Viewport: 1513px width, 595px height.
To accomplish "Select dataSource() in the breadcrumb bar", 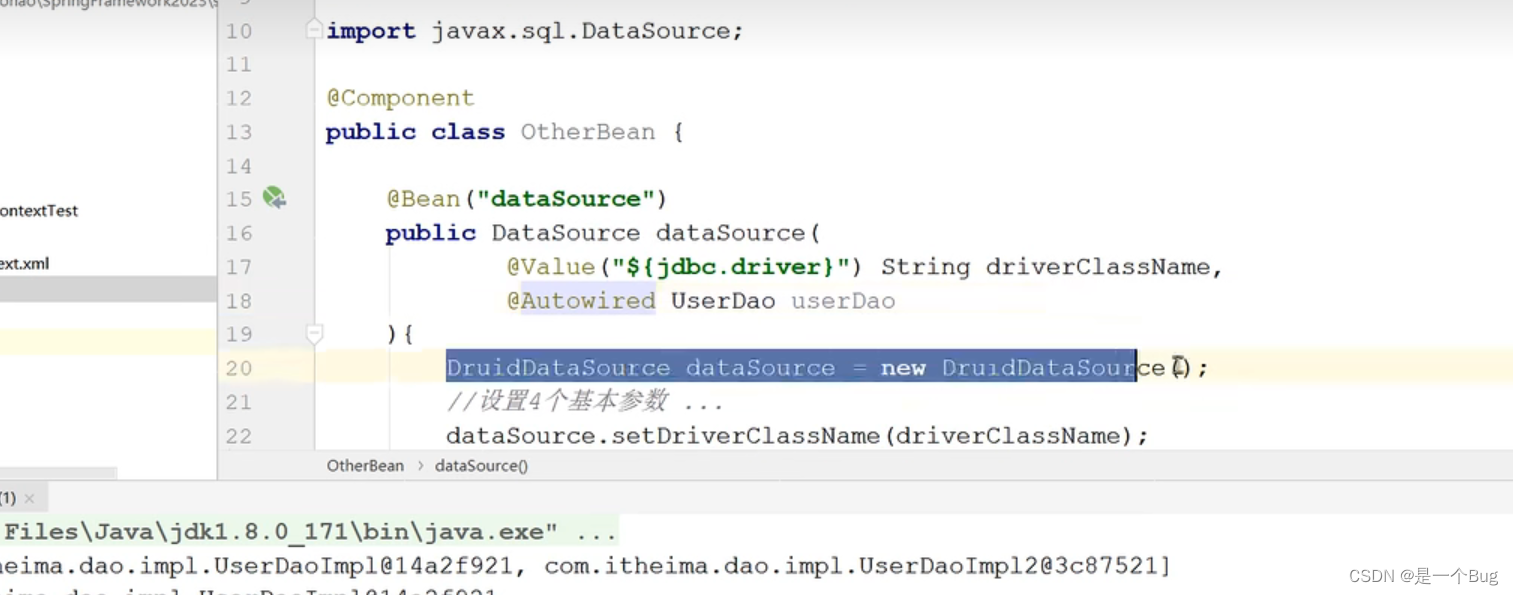I will click(481, 465).
